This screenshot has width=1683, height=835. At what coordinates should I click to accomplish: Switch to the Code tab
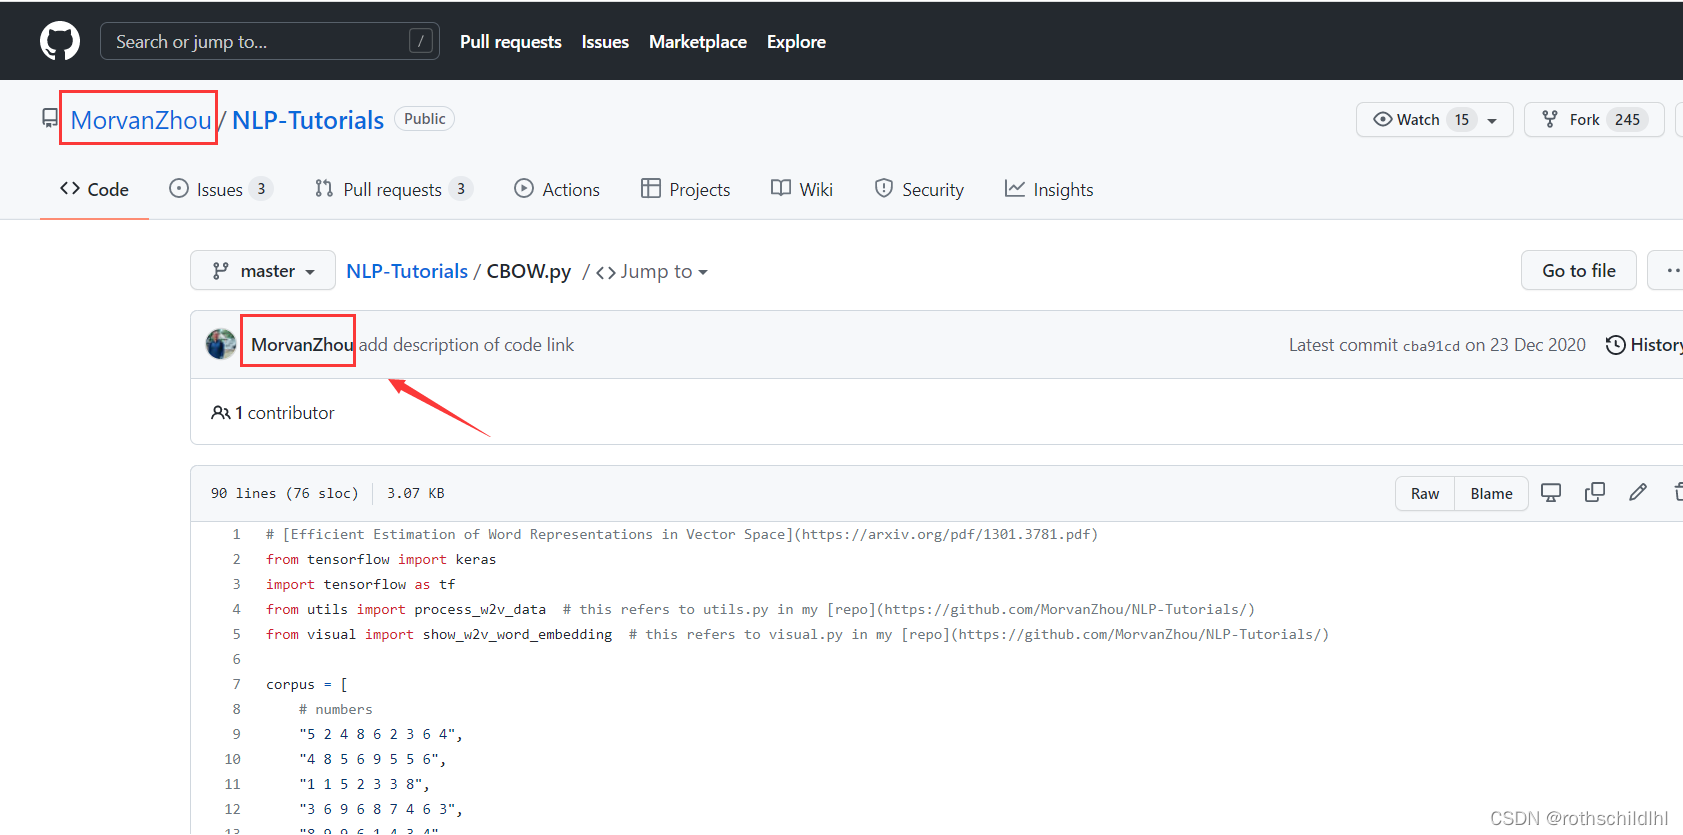[94, 189]
